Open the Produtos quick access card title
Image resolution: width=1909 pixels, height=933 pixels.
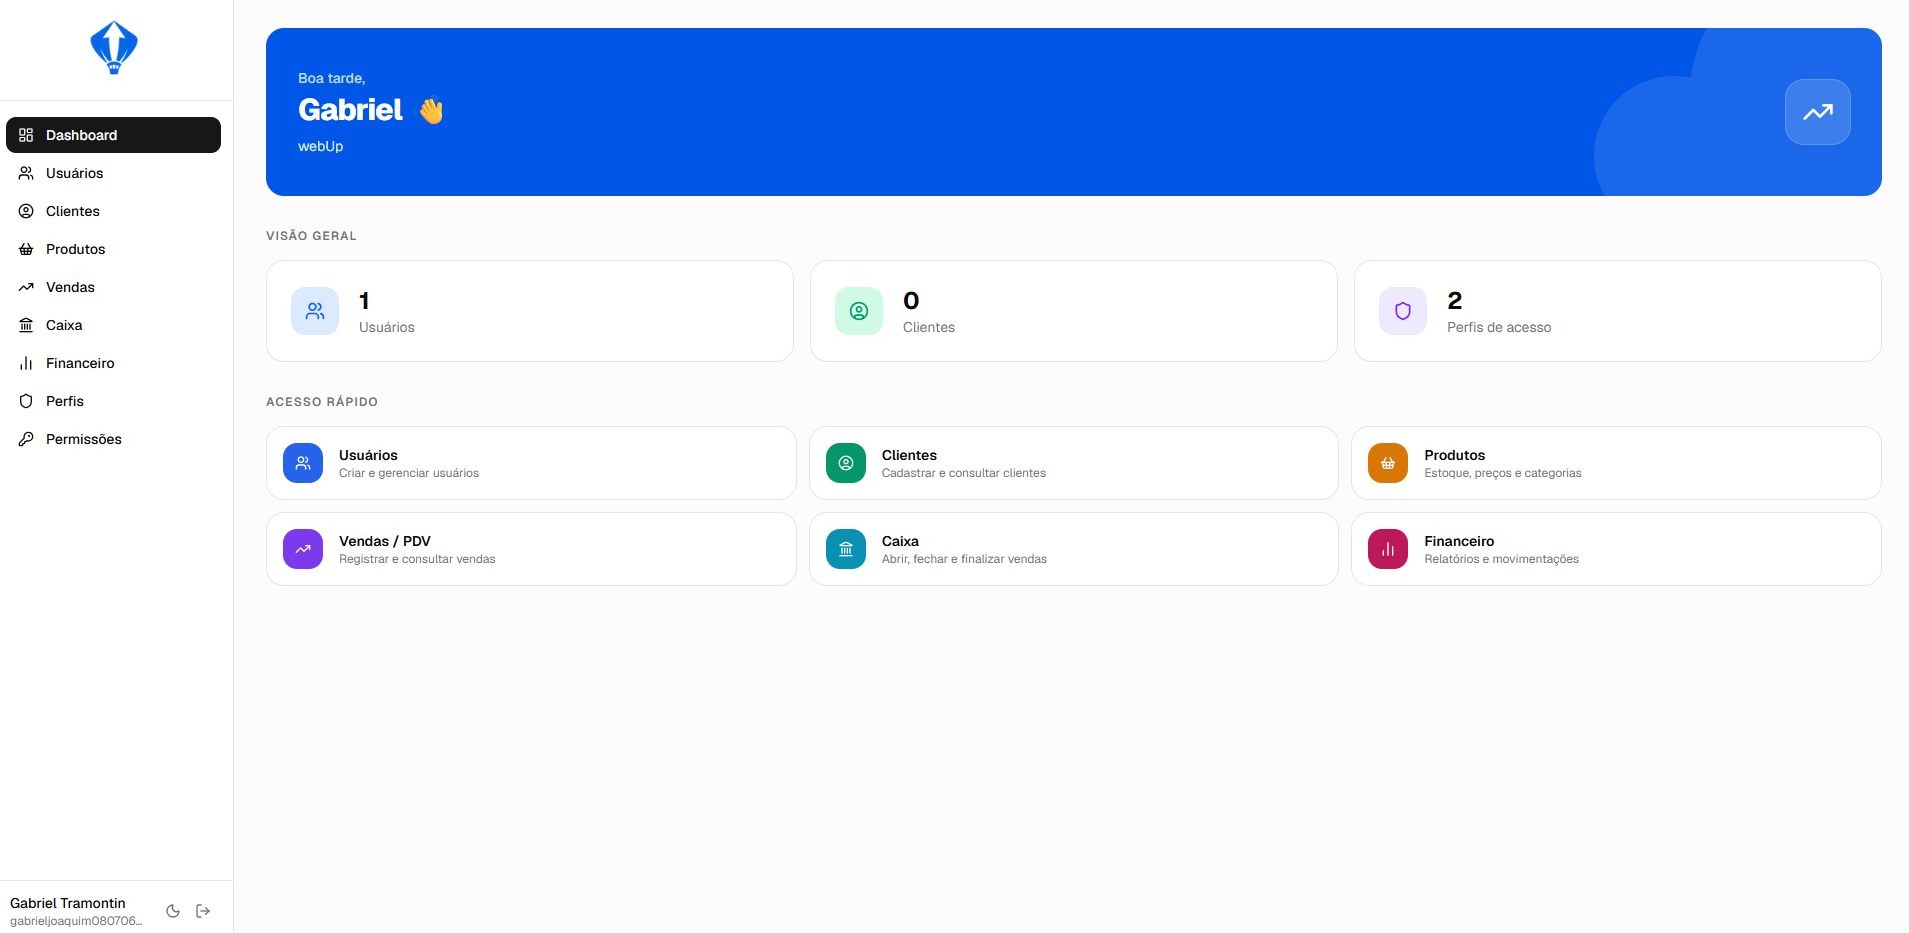click(1454, 455)
